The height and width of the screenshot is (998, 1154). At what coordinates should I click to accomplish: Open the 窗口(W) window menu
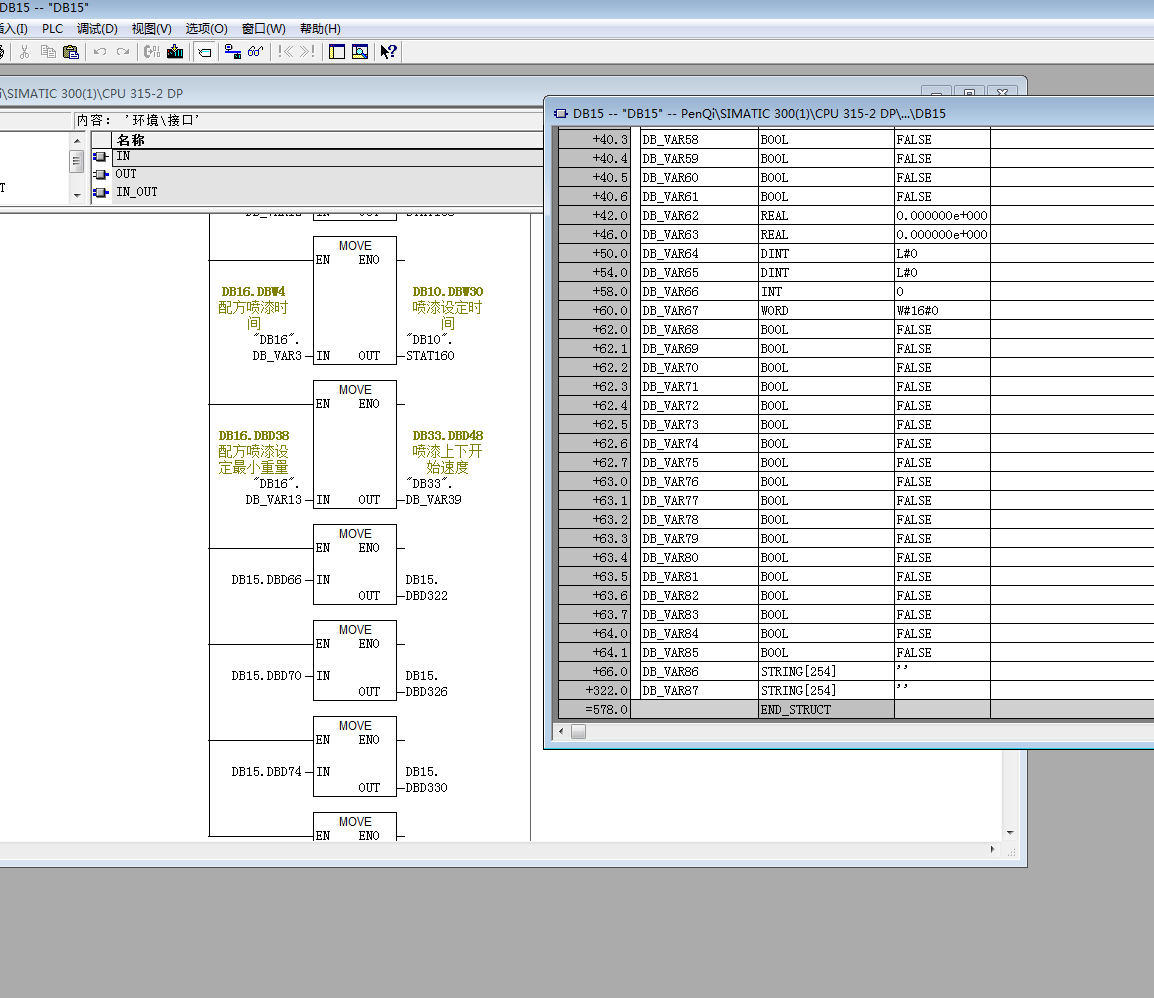click(x=263, y=29)
